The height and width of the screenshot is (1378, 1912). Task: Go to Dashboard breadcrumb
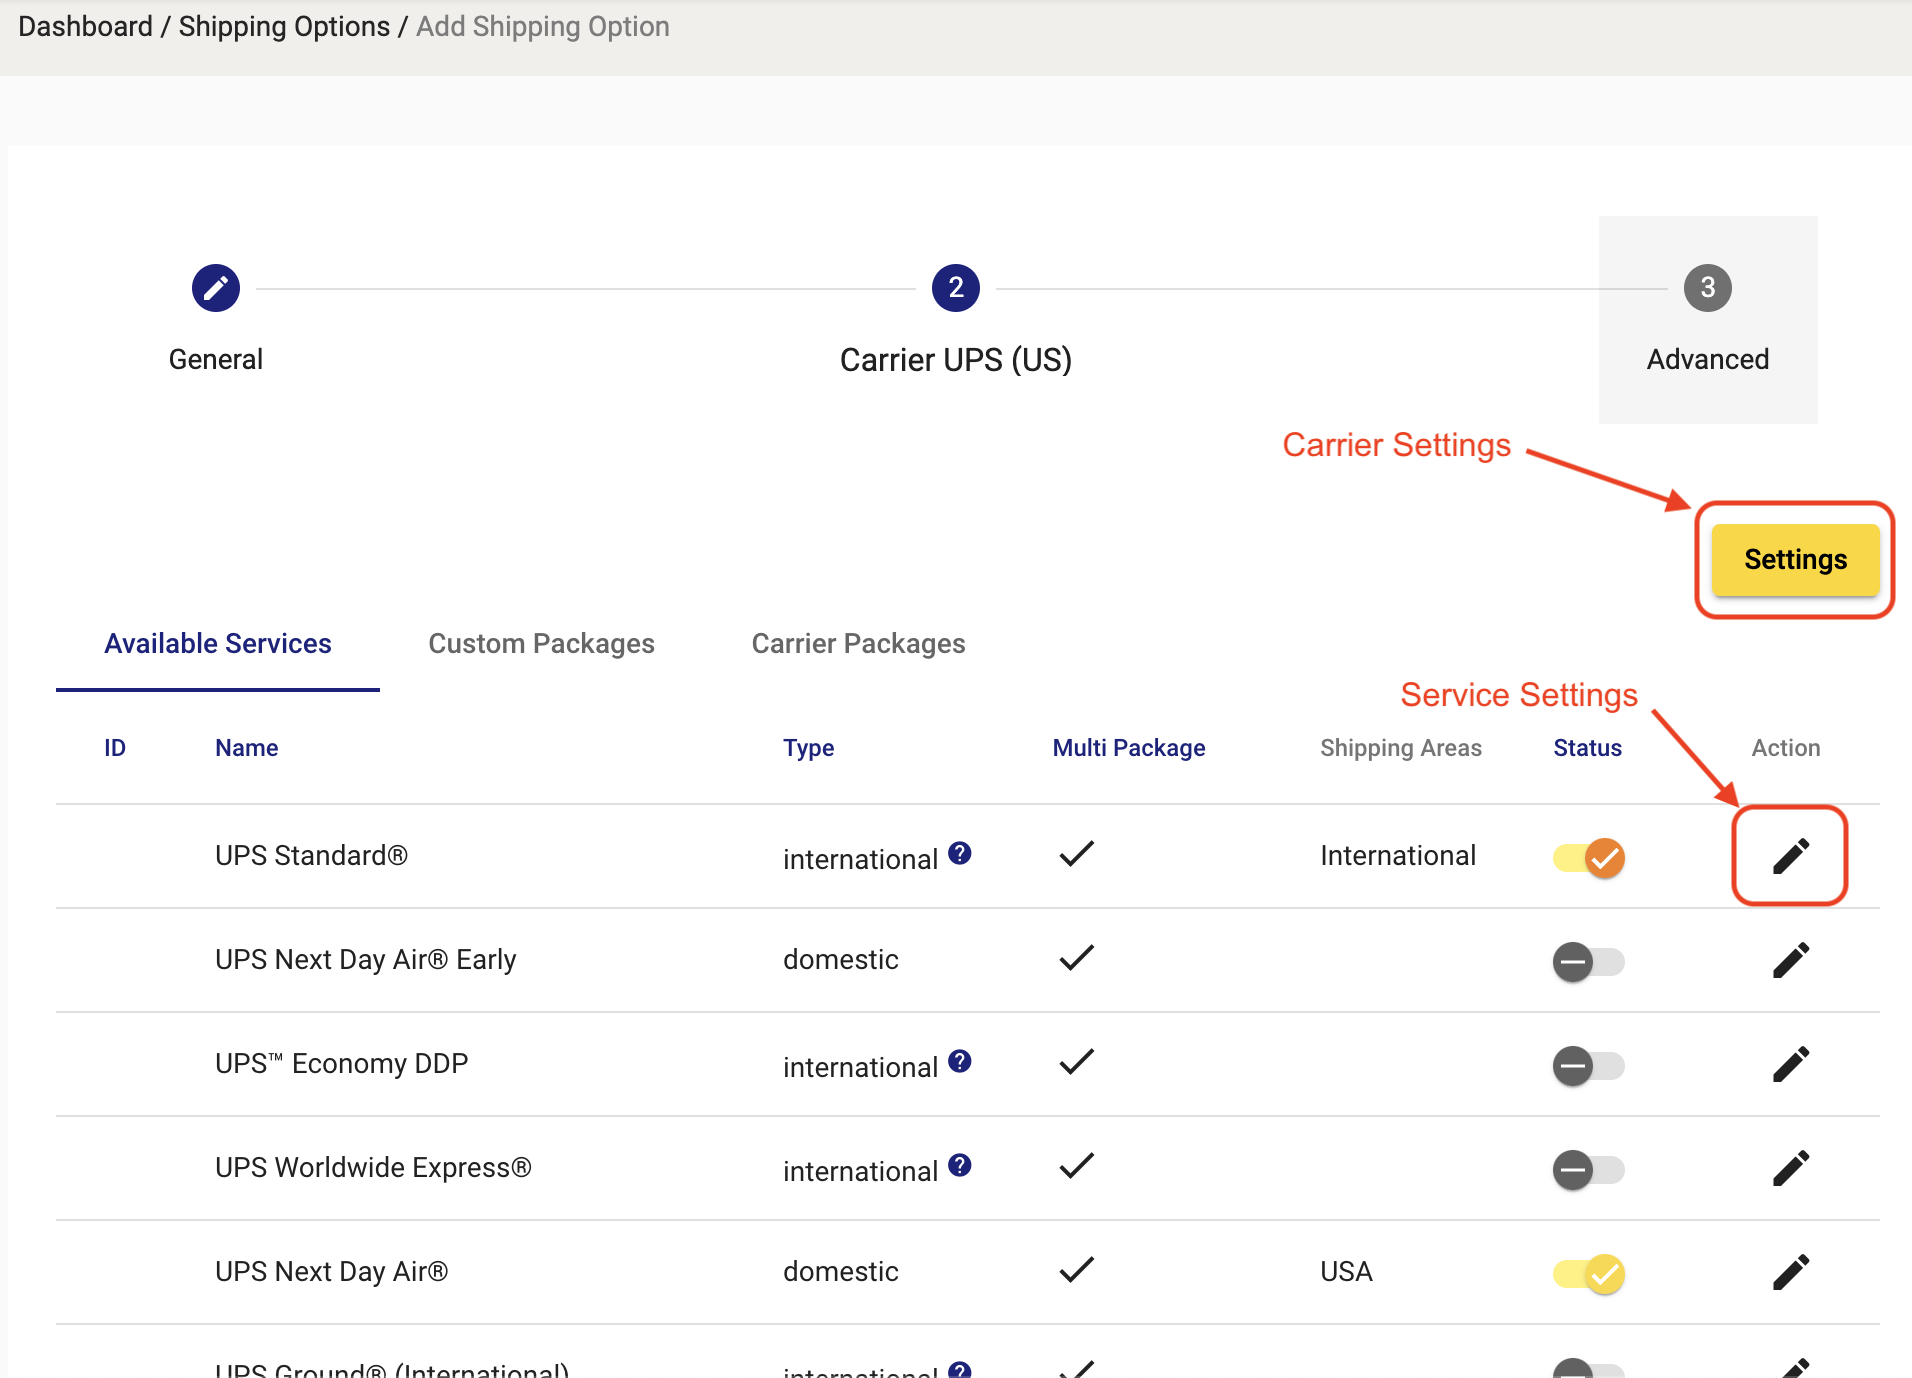coord(86,27)
